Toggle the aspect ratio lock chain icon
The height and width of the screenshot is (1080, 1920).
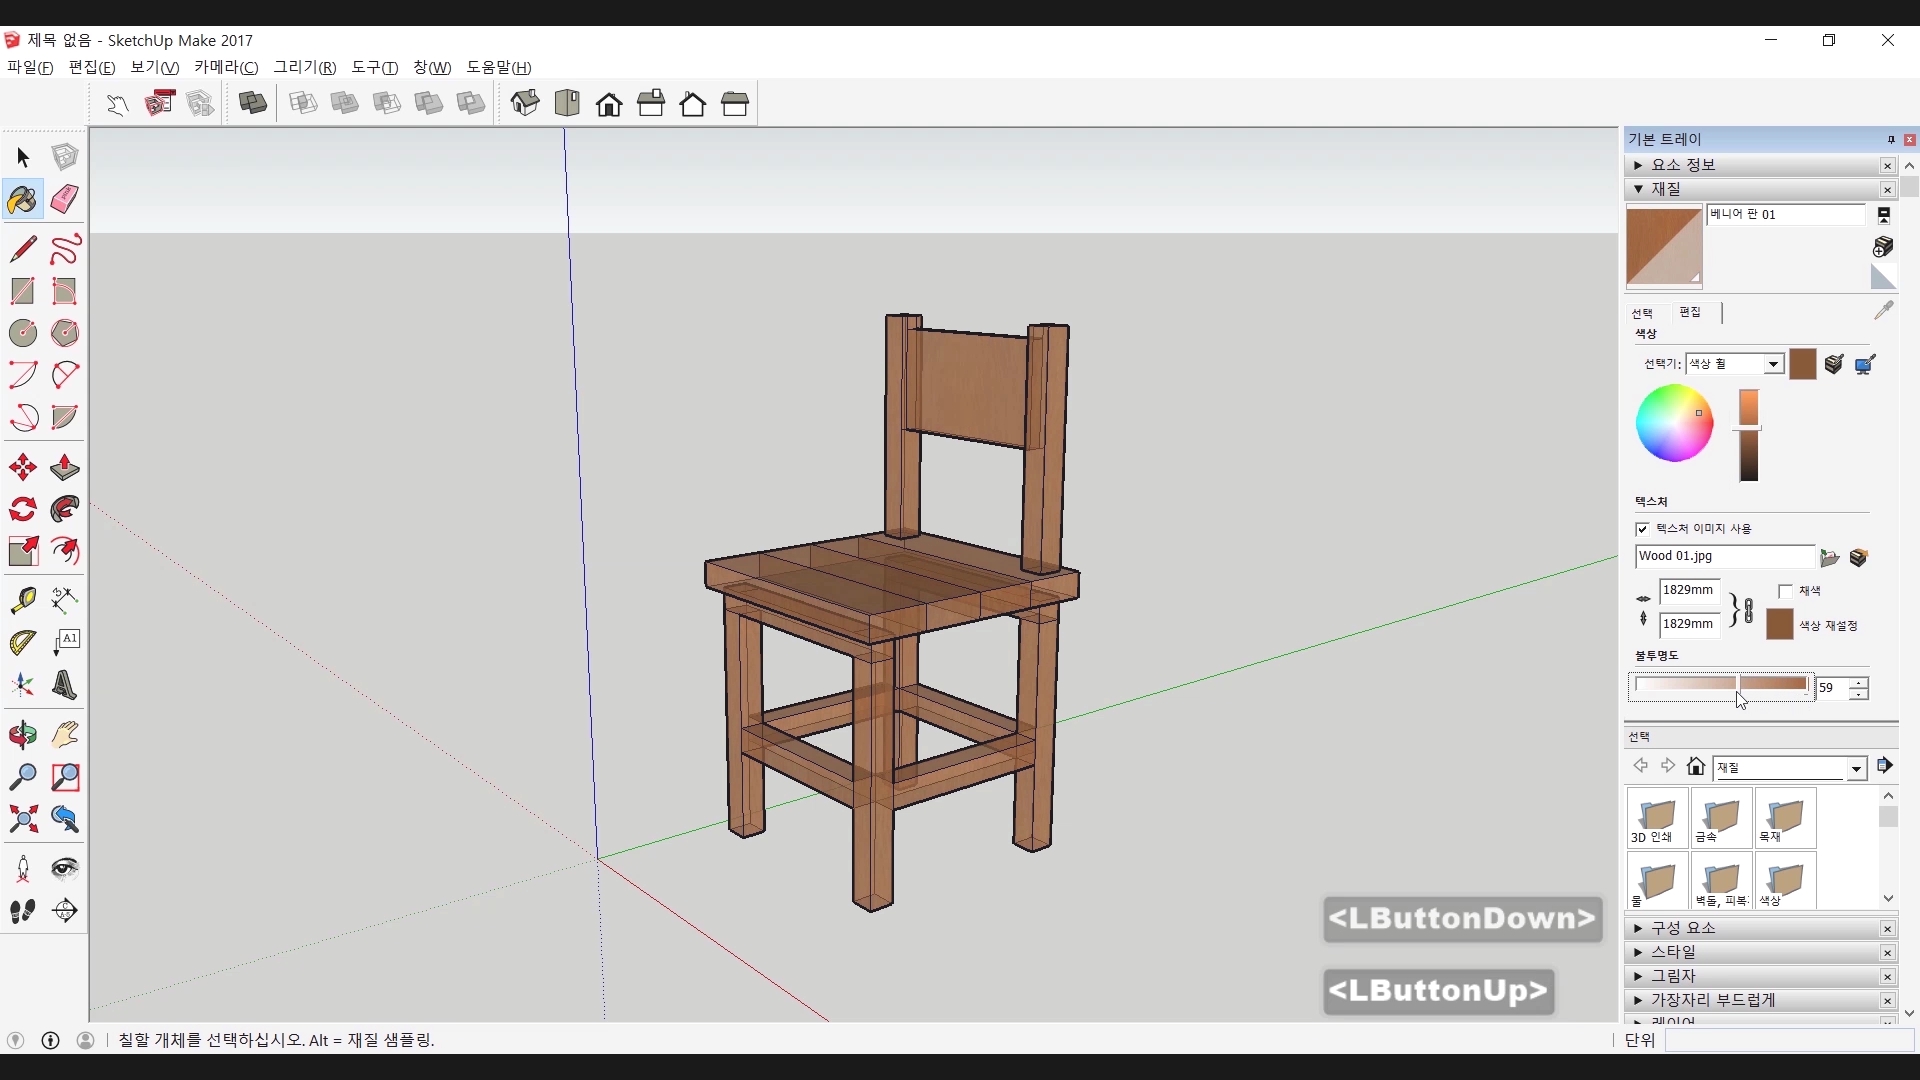[1747, 610]
